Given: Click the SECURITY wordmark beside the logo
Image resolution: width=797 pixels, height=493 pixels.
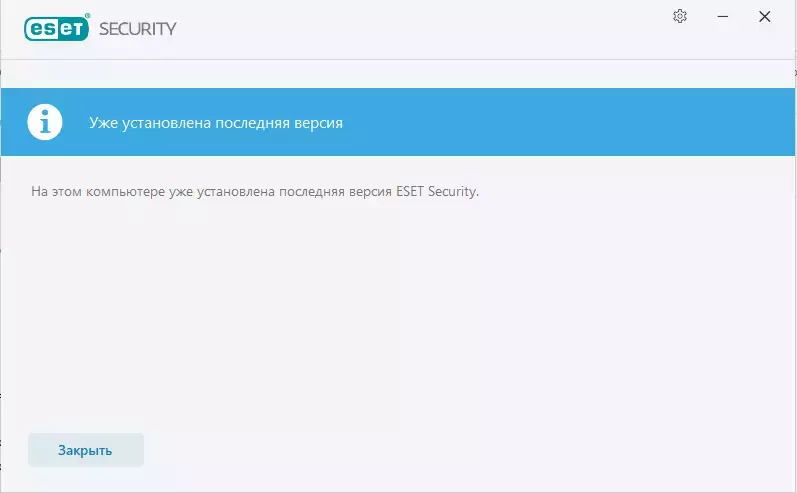Looking at the screenshot, I should (138, 29).
